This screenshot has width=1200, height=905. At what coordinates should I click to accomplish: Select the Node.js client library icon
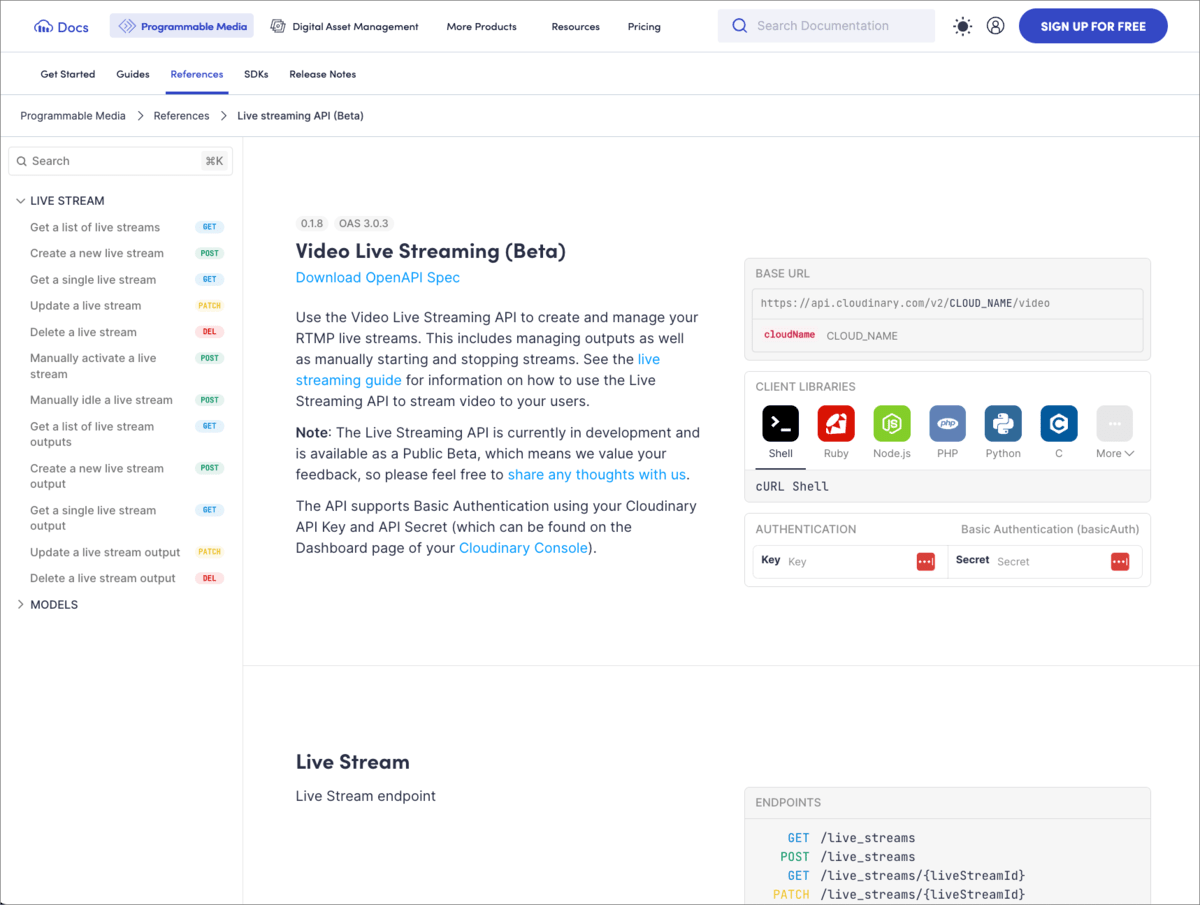click(x=892, y=423)
